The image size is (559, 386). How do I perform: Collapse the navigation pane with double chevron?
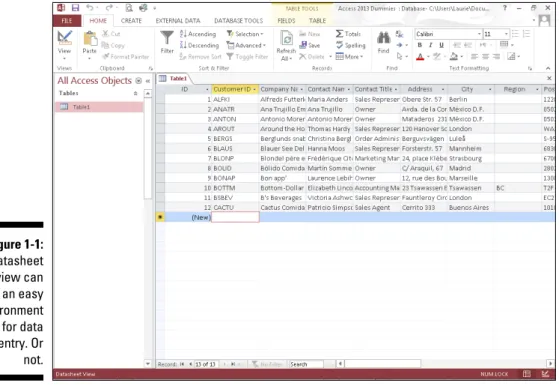[148, 81]
